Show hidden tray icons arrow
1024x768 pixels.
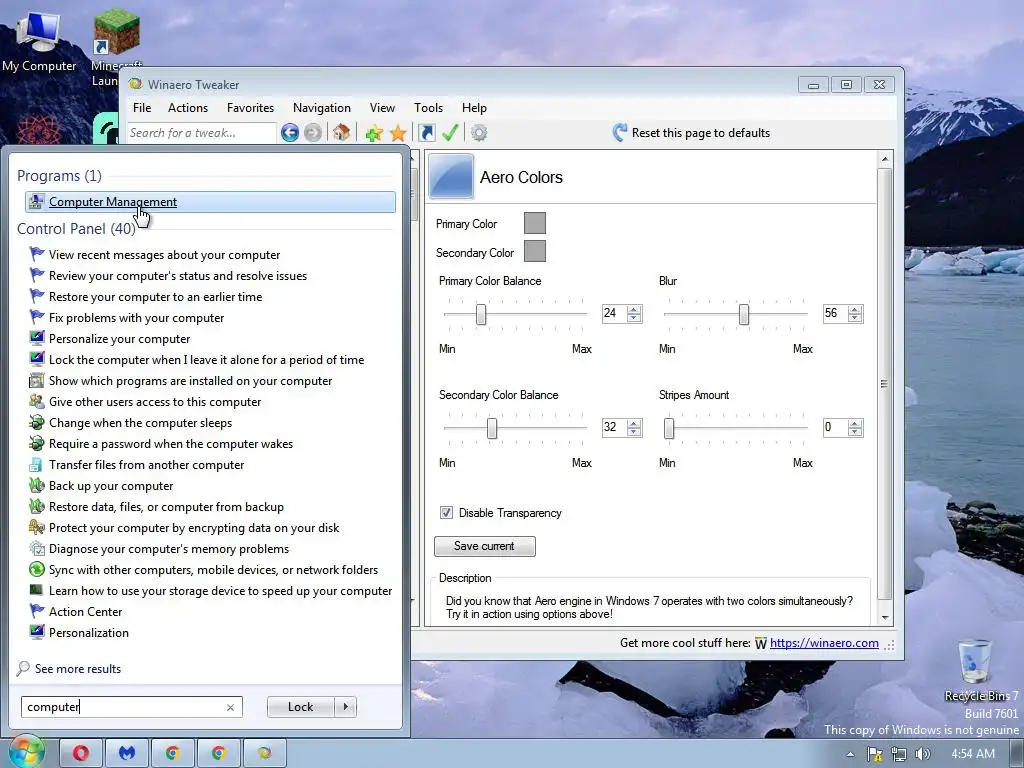(850, 754)
